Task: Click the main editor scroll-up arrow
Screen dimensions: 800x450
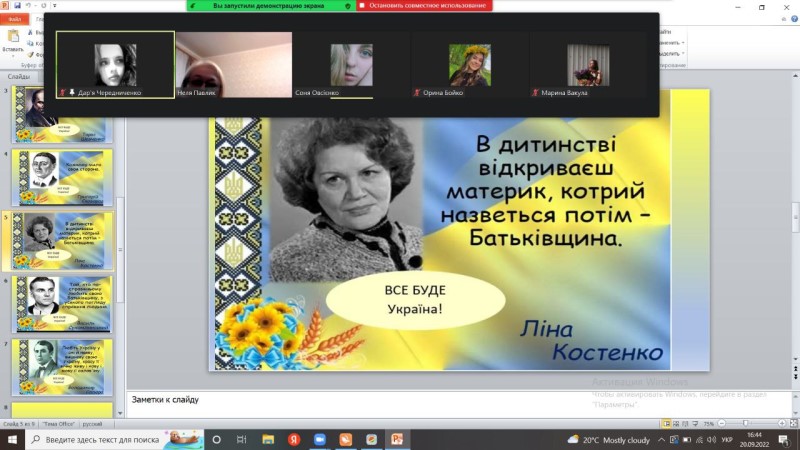Action: pyautogui.click(x=795, y=76)
